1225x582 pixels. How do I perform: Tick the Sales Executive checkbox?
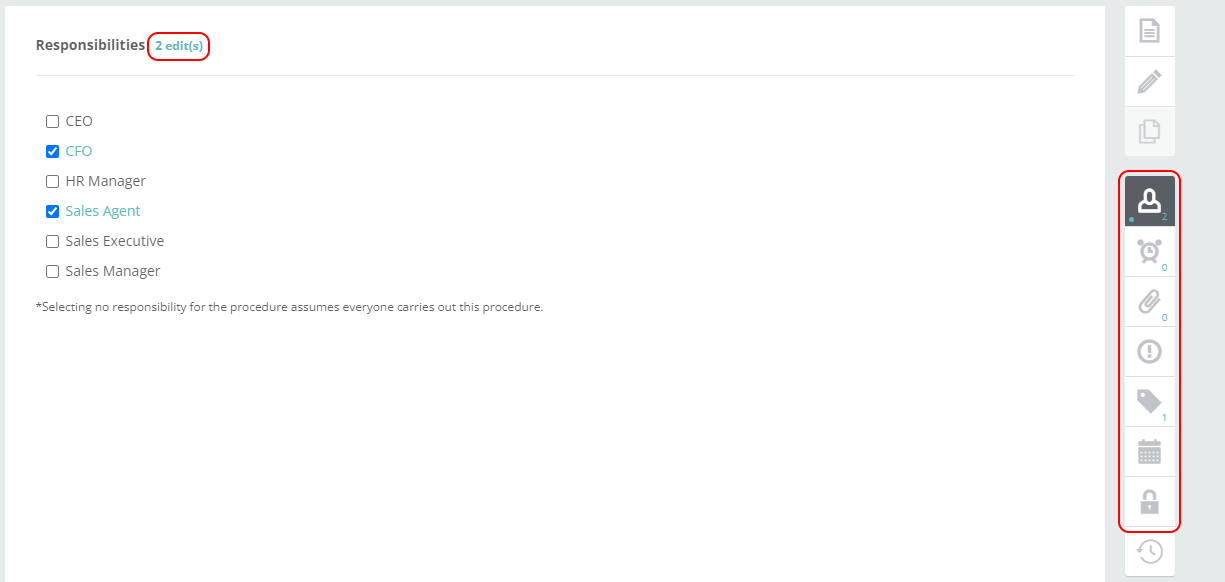click(53, 242)
